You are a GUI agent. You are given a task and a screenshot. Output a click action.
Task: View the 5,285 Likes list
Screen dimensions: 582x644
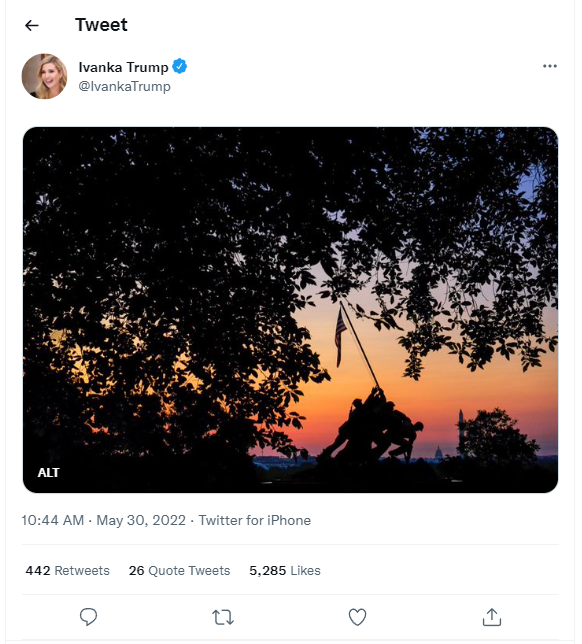[x=285, y=570]
